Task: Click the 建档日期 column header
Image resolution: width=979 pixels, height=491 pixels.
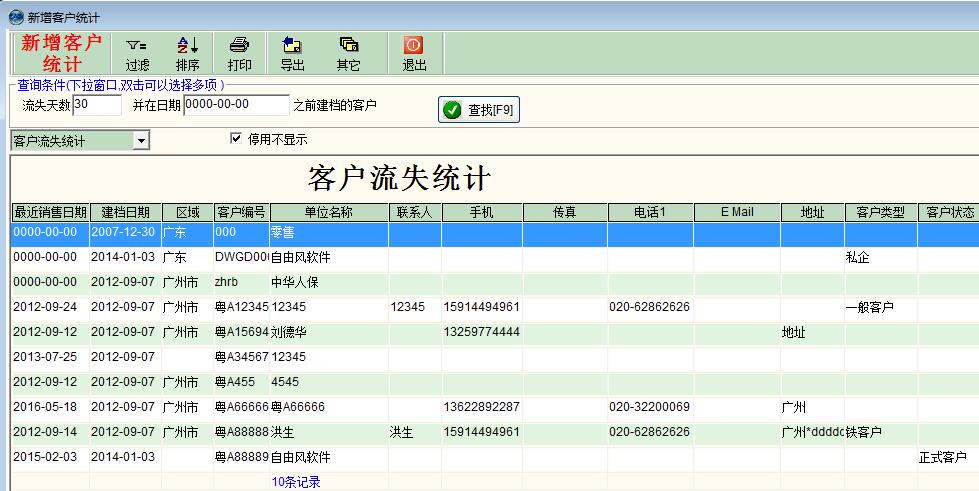Action: pos(125,212)
